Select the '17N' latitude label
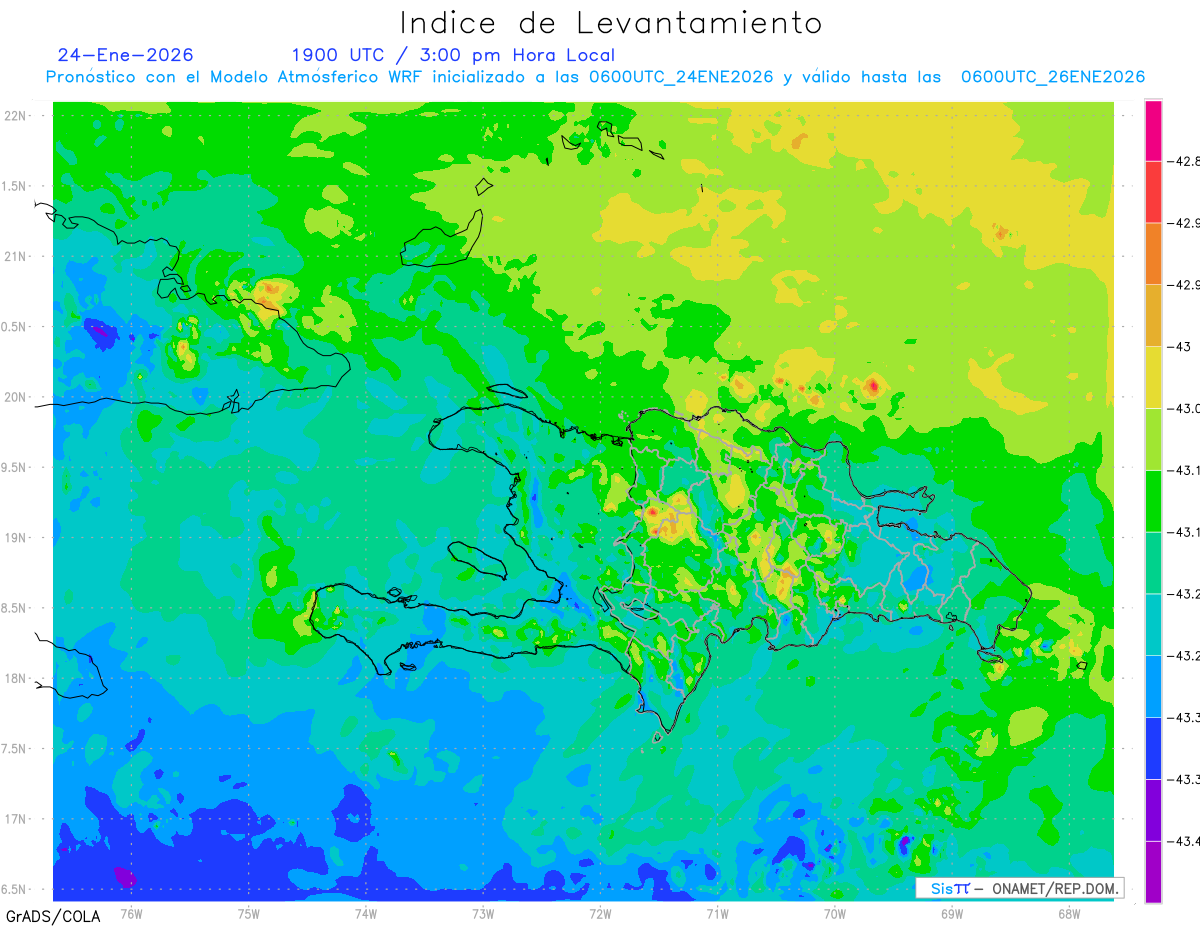This screenshot has width=1200, height=927. 15,819
